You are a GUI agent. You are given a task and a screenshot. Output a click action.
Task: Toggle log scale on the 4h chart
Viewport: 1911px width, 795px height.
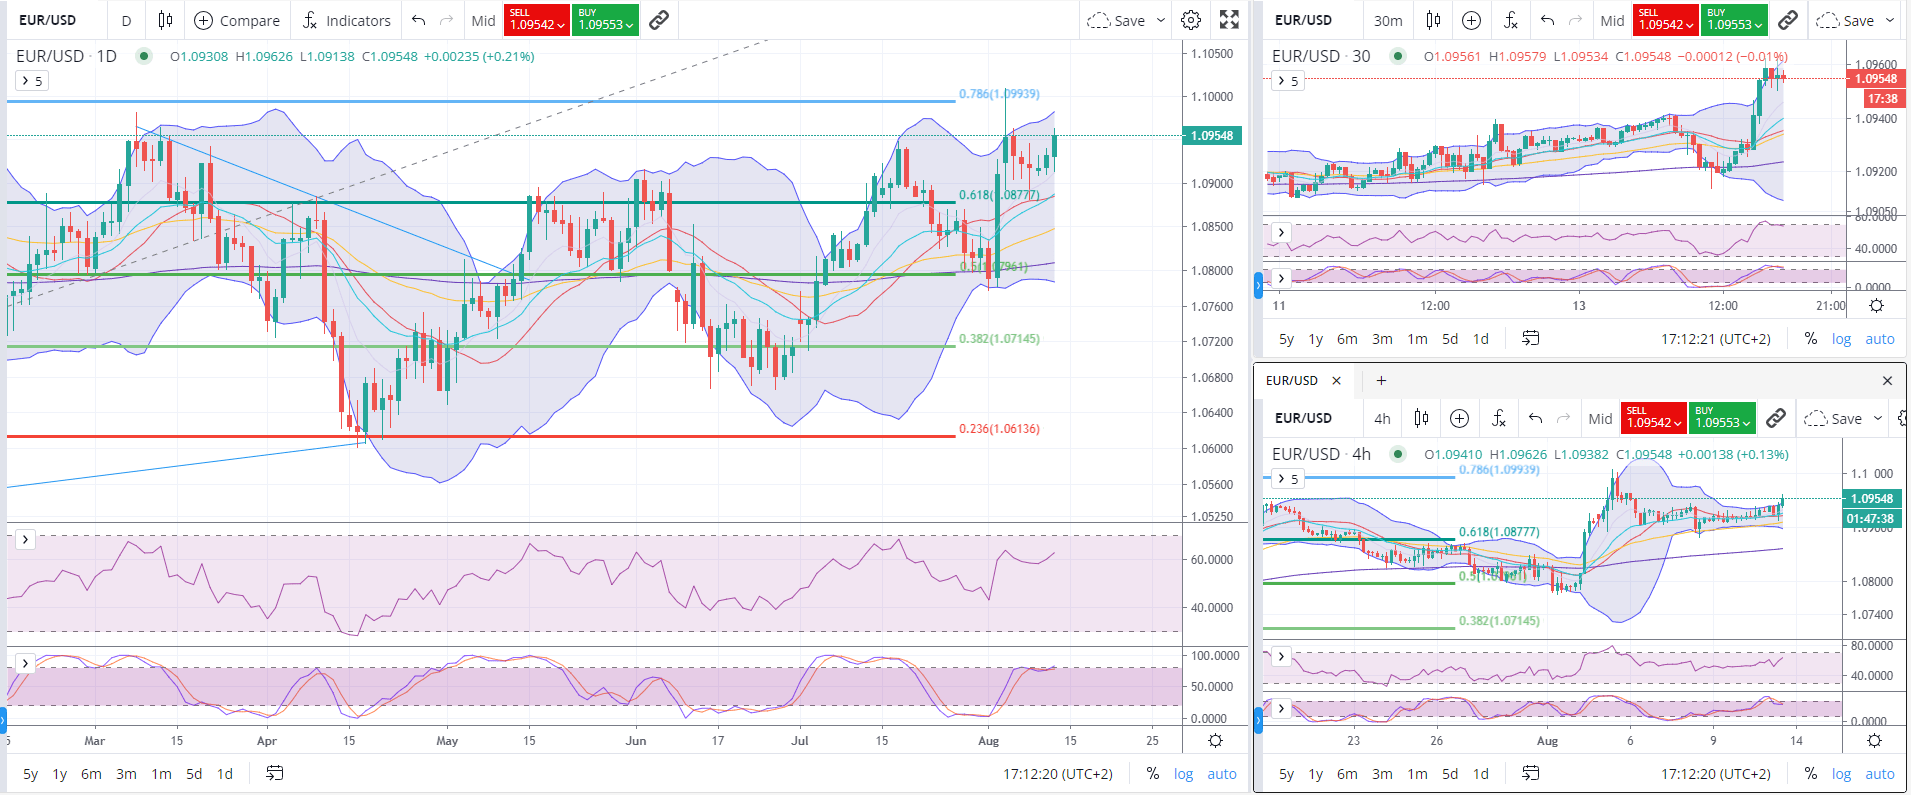(x=1841, y=774)
